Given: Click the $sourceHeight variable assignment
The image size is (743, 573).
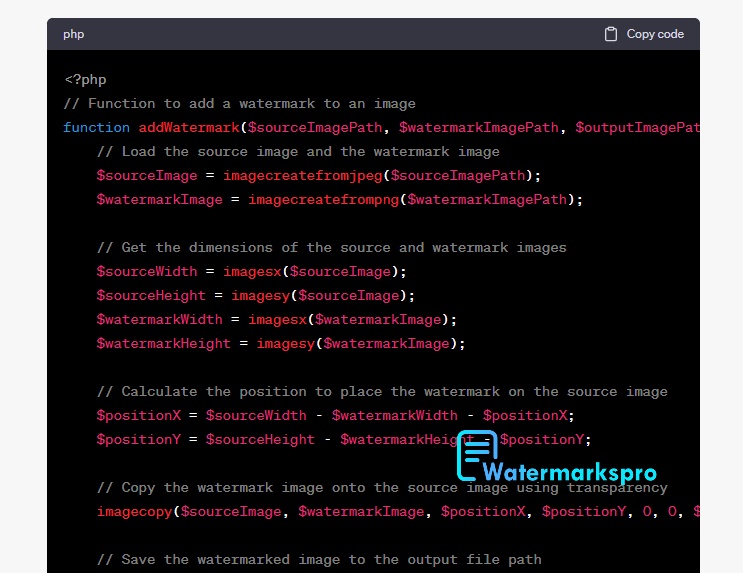Looking at the screenshot, I should click(151, 296).
